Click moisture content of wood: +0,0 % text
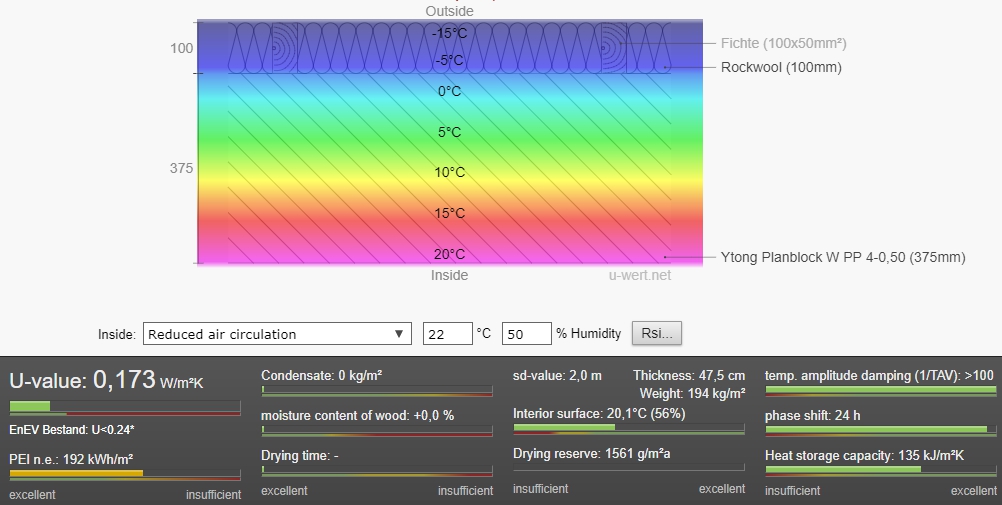 coord(357,416)
